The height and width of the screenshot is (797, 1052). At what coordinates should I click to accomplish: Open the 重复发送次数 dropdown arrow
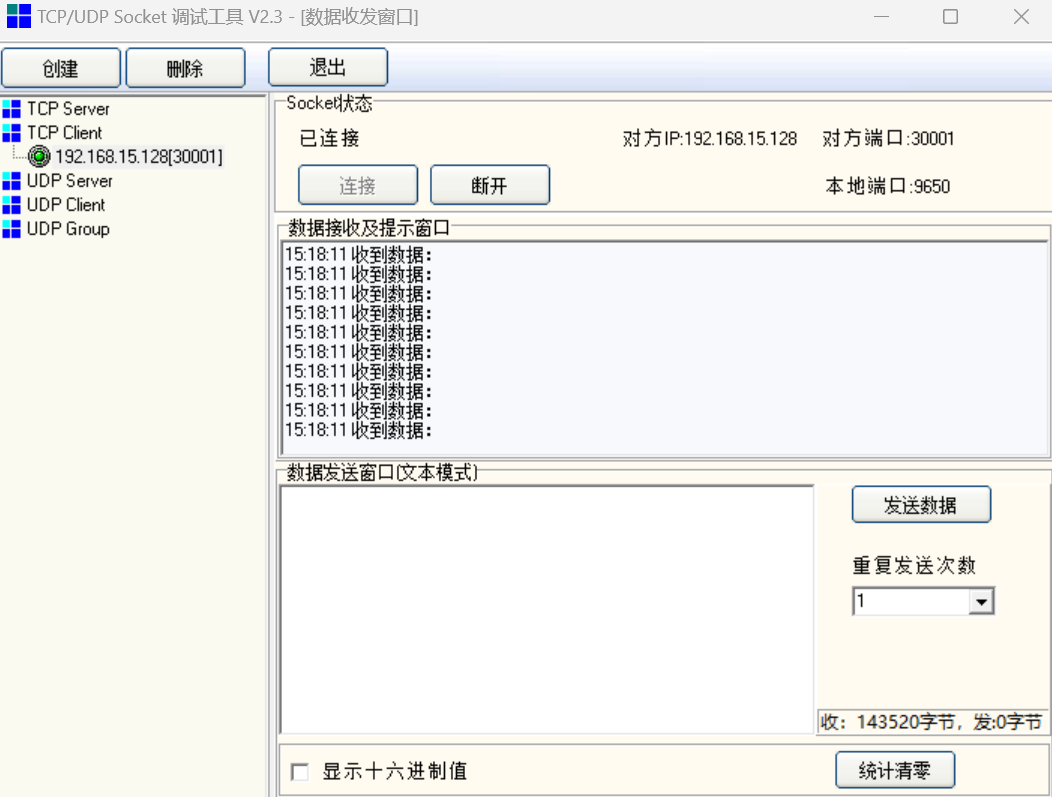[x=981, y=601]
